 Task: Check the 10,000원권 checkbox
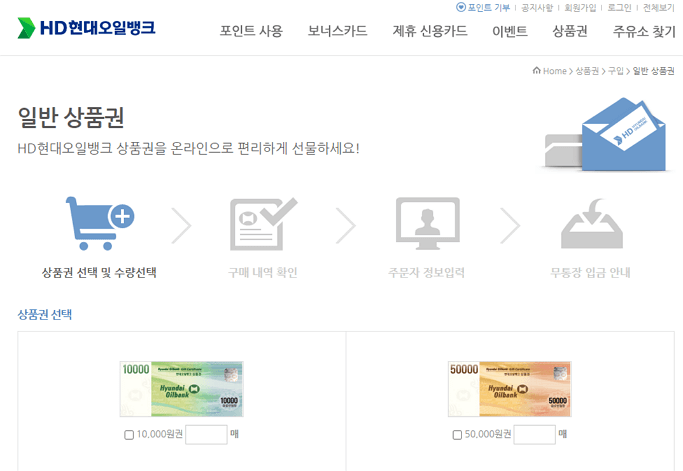click(129, 435)
